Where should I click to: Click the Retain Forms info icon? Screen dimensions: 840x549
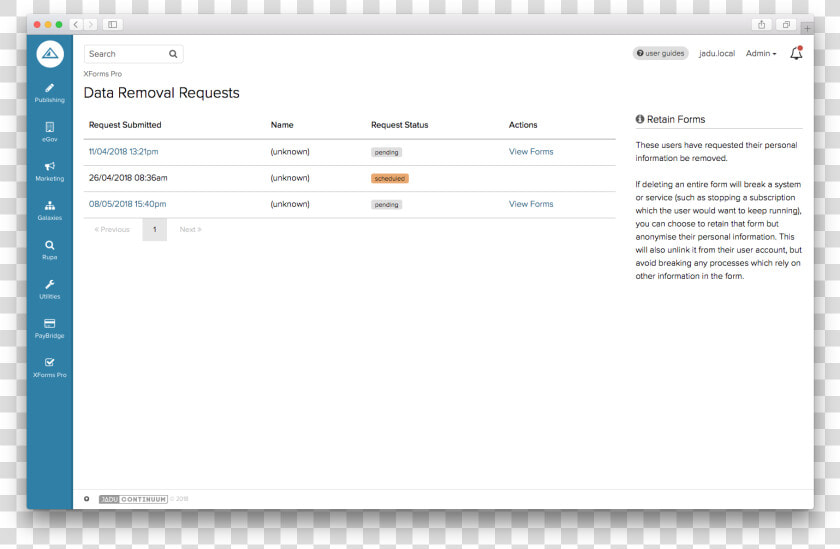[x=640, y=119]
